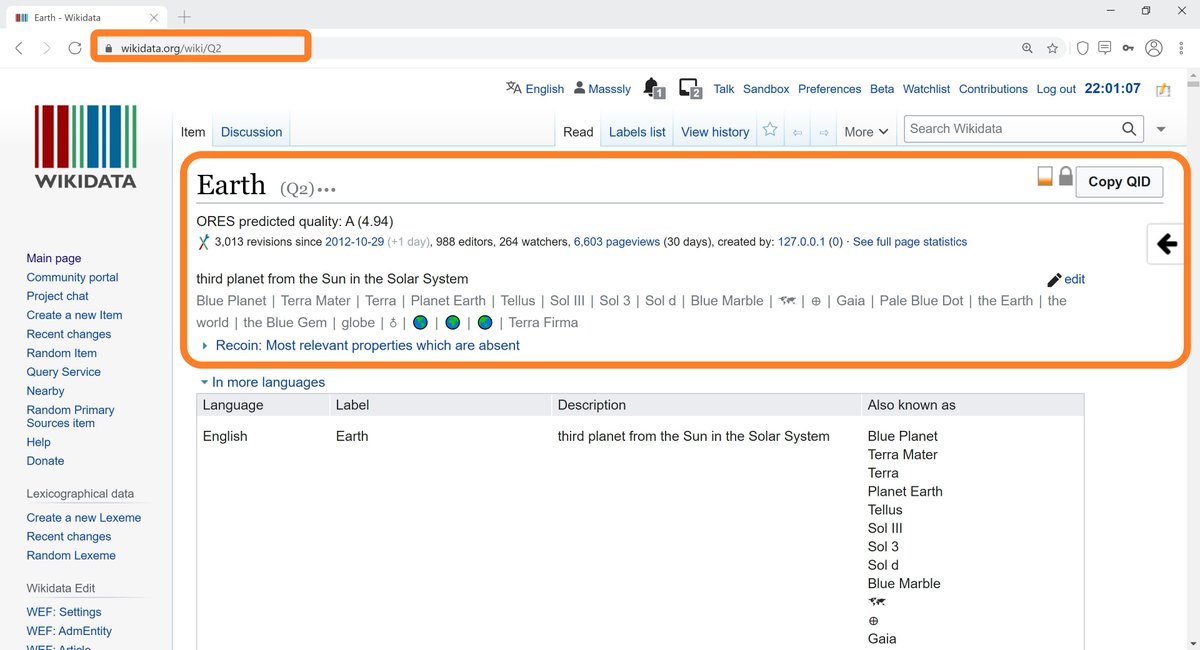
Task: Click the Wikidata logo
Action: pos(85,147)
